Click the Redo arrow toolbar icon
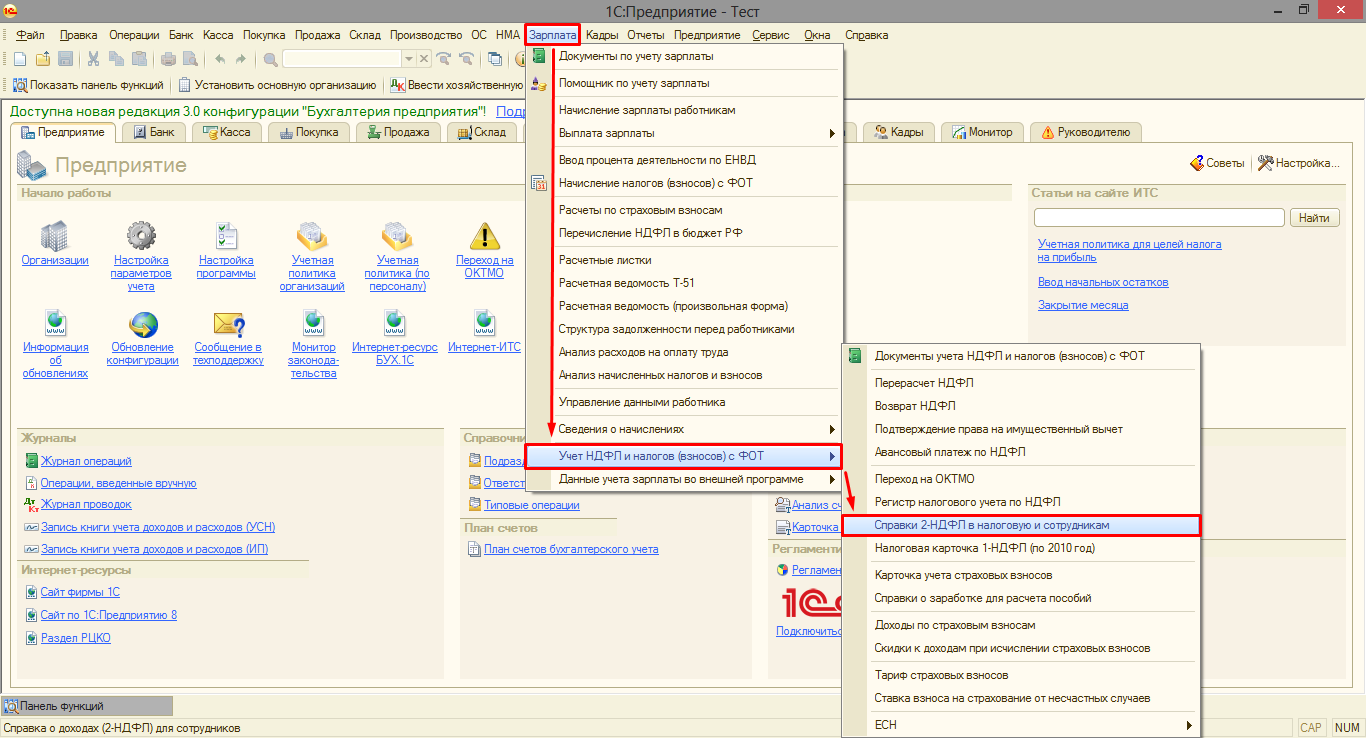 click(x=241, y=59)
